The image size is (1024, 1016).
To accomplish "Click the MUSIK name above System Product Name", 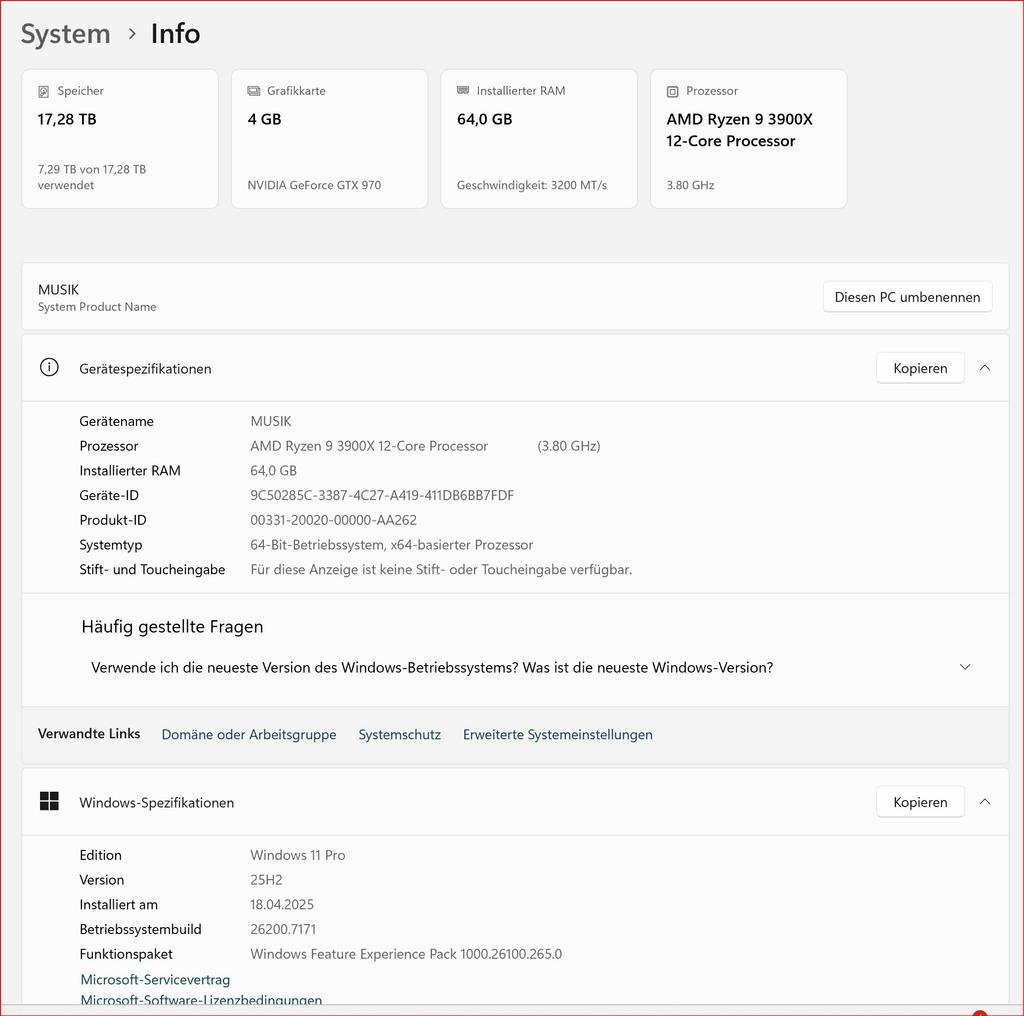I will click(58, 289).
